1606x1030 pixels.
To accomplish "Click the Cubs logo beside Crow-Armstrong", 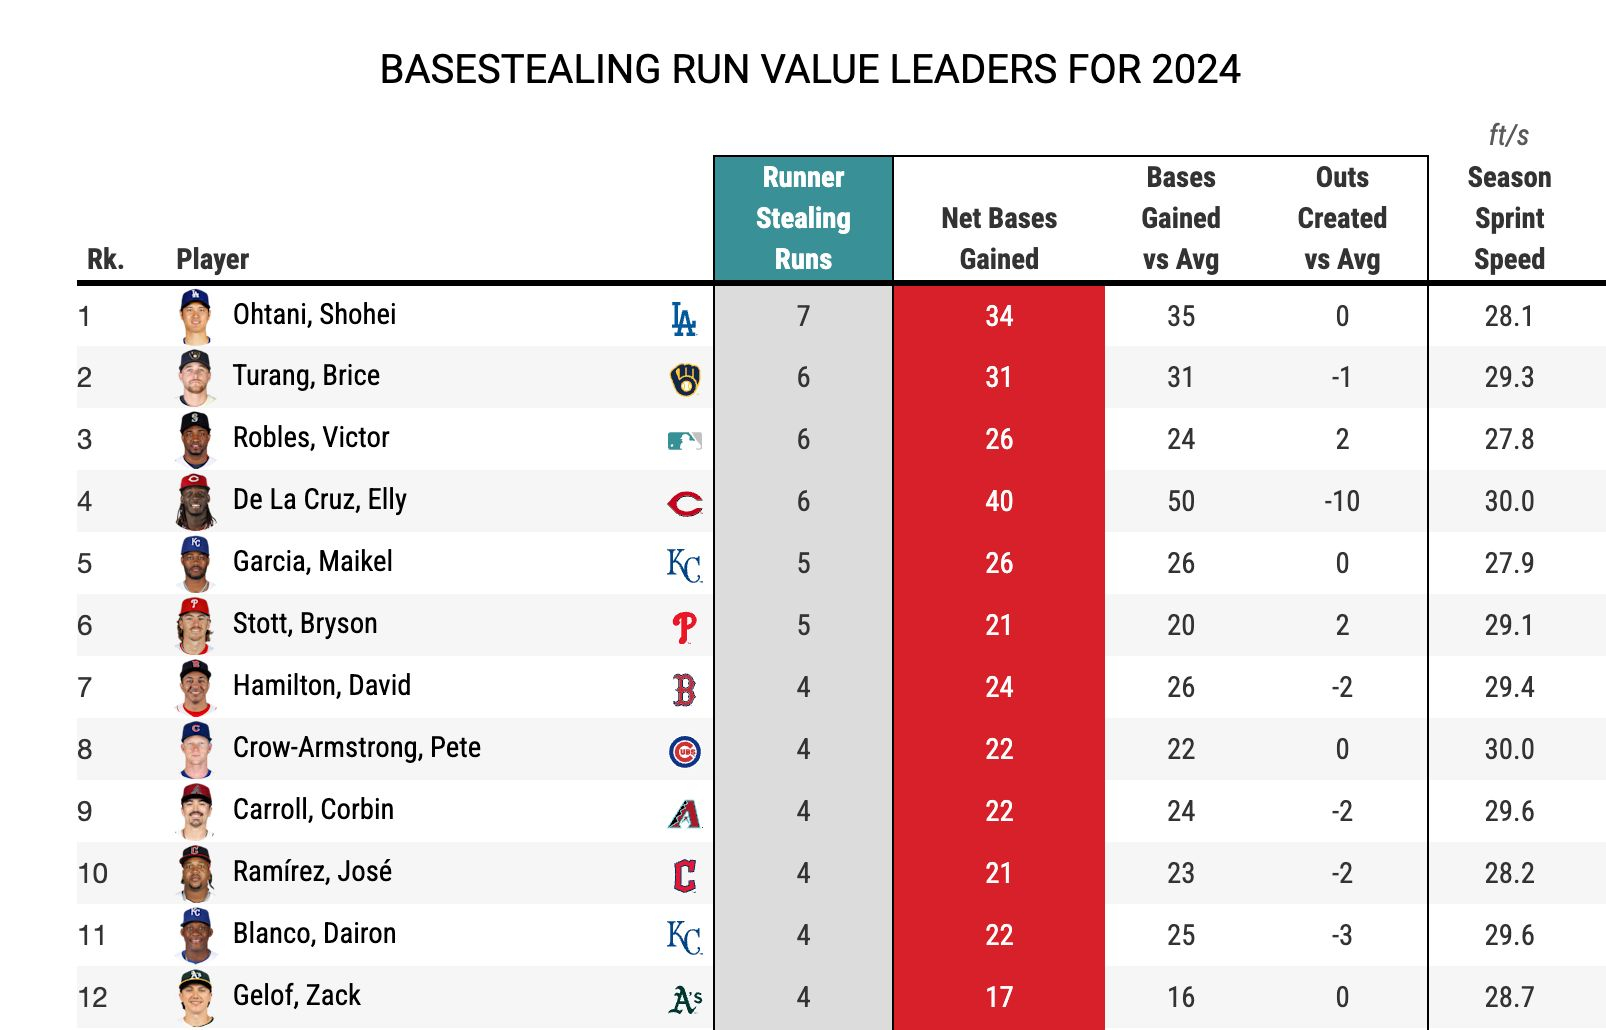I will click(685, 752).
